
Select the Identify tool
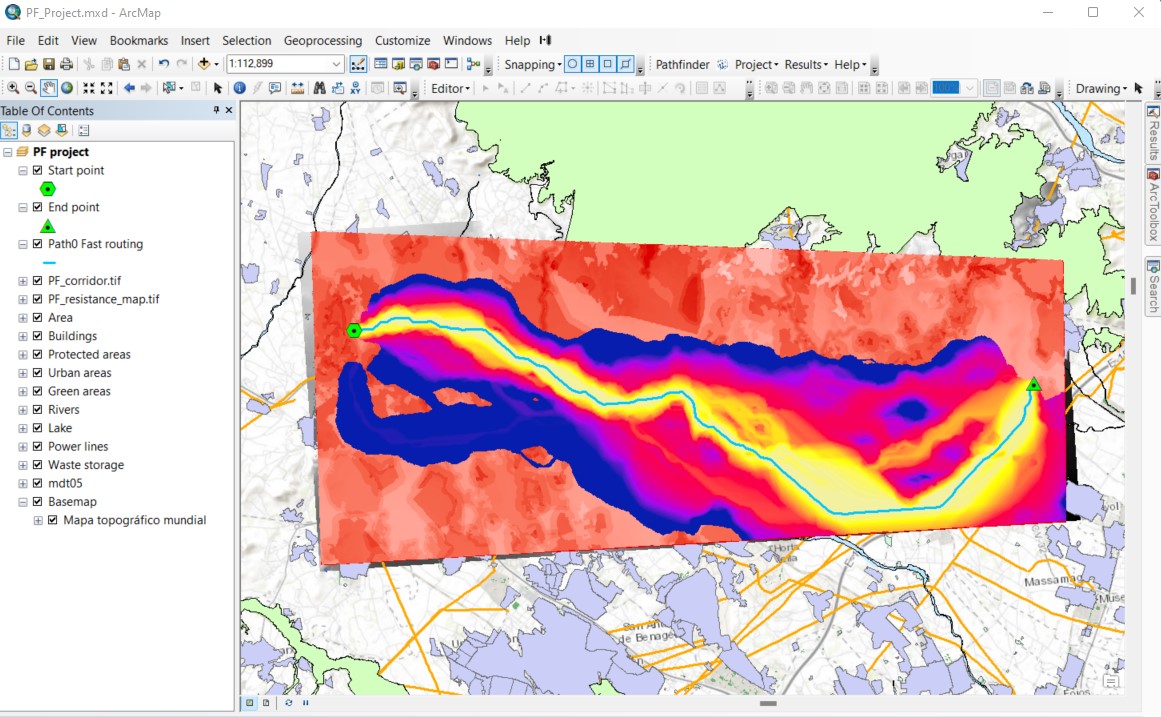(x=239, y=87)
